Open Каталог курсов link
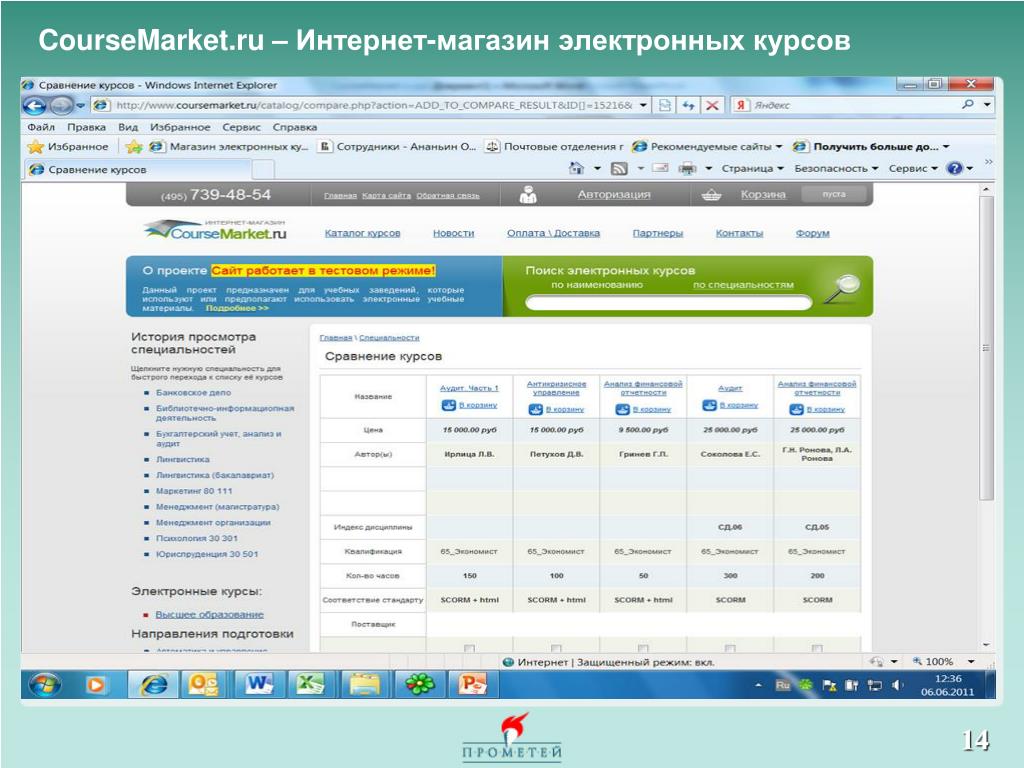 click(x=362, y=233)
